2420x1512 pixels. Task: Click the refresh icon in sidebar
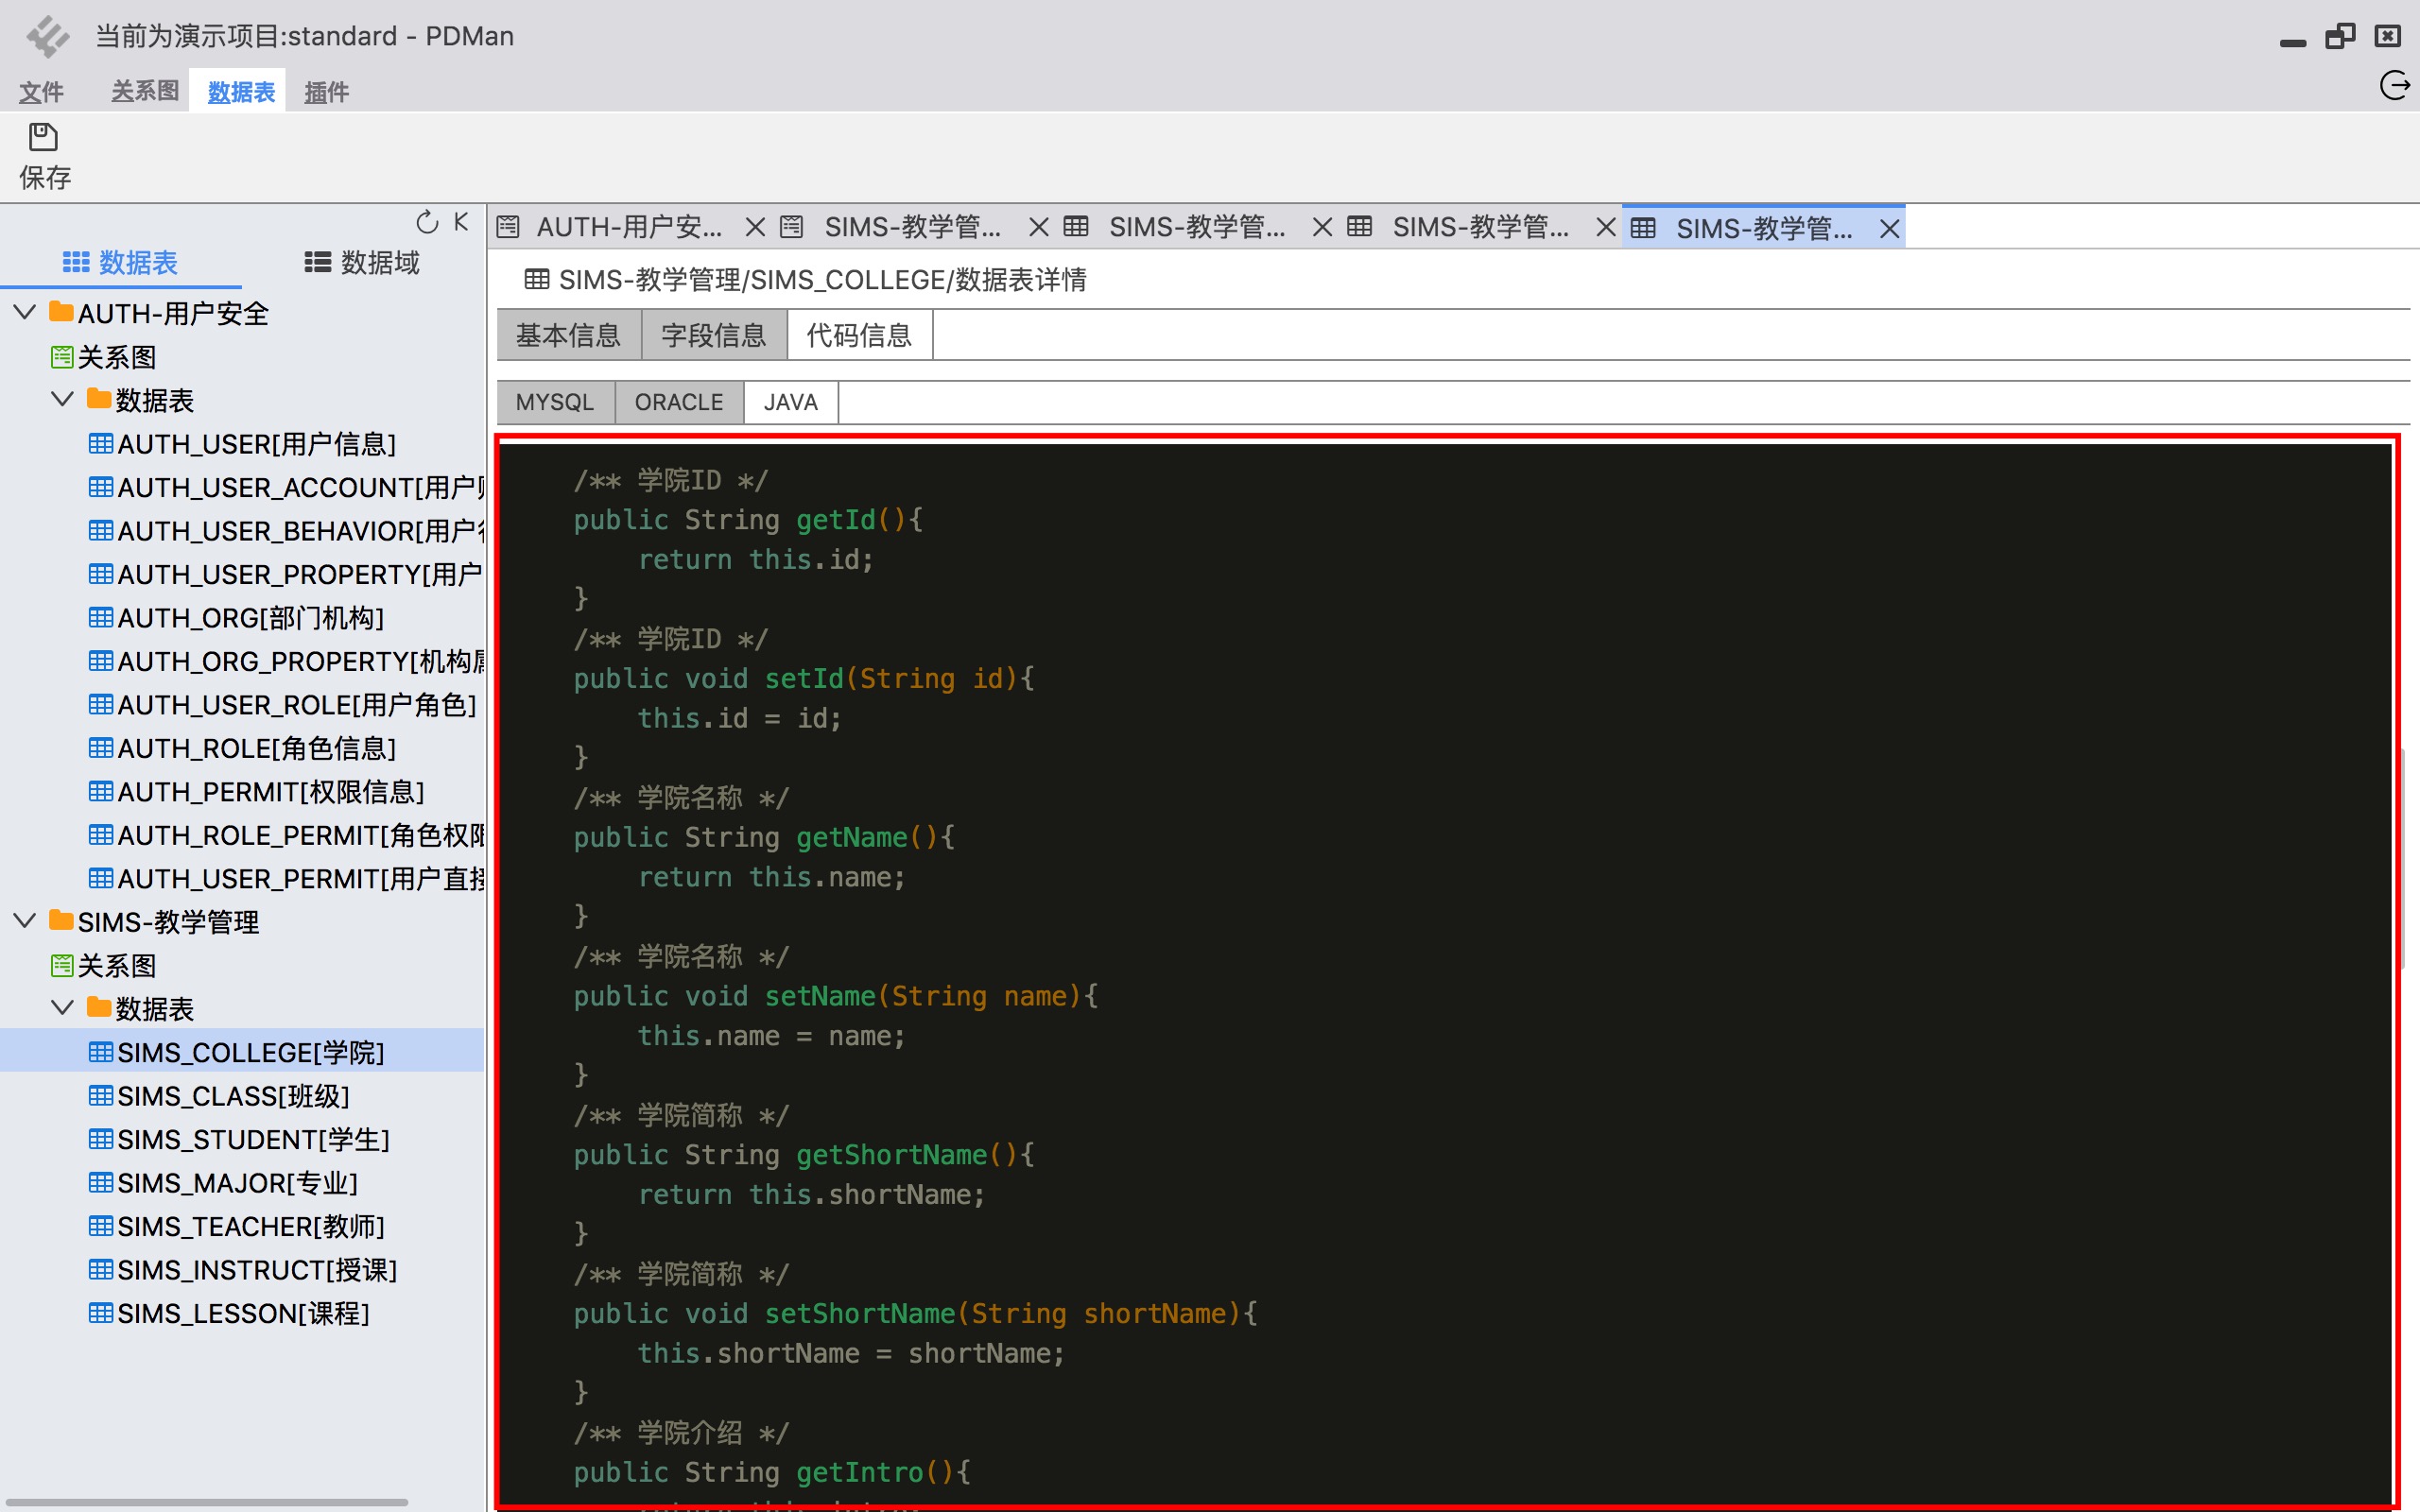coord(427,222)
